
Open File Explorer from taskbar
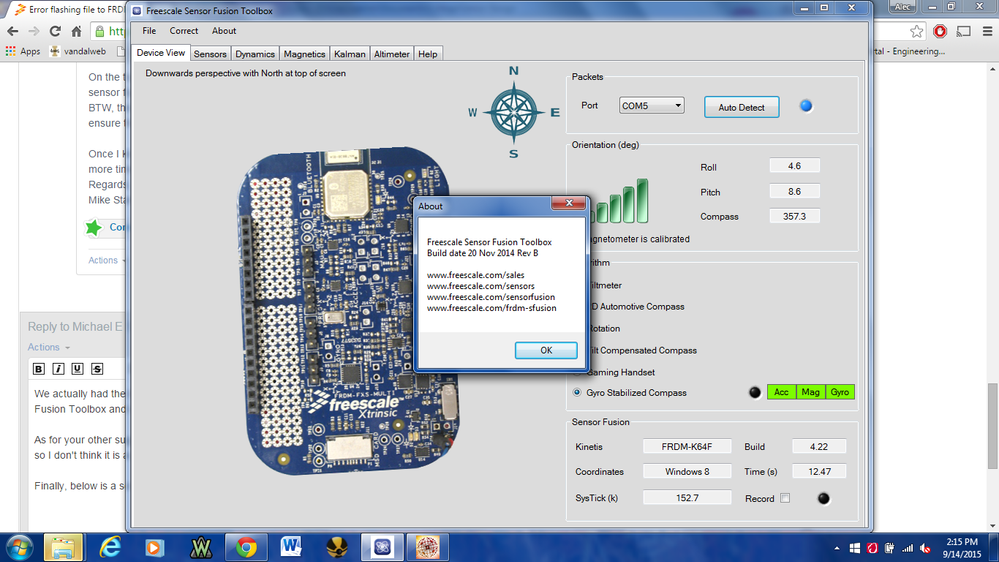(x=63, y=547)
